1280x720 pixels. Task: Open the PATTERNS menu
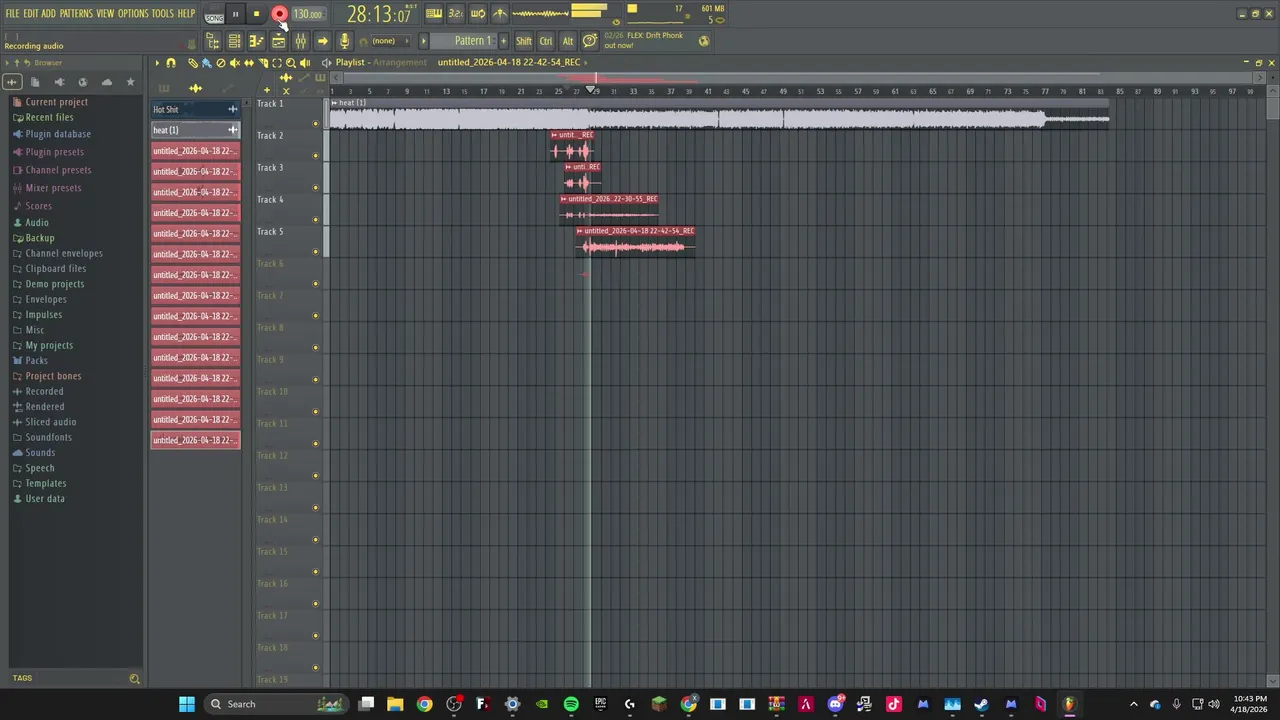pos(76,14)
